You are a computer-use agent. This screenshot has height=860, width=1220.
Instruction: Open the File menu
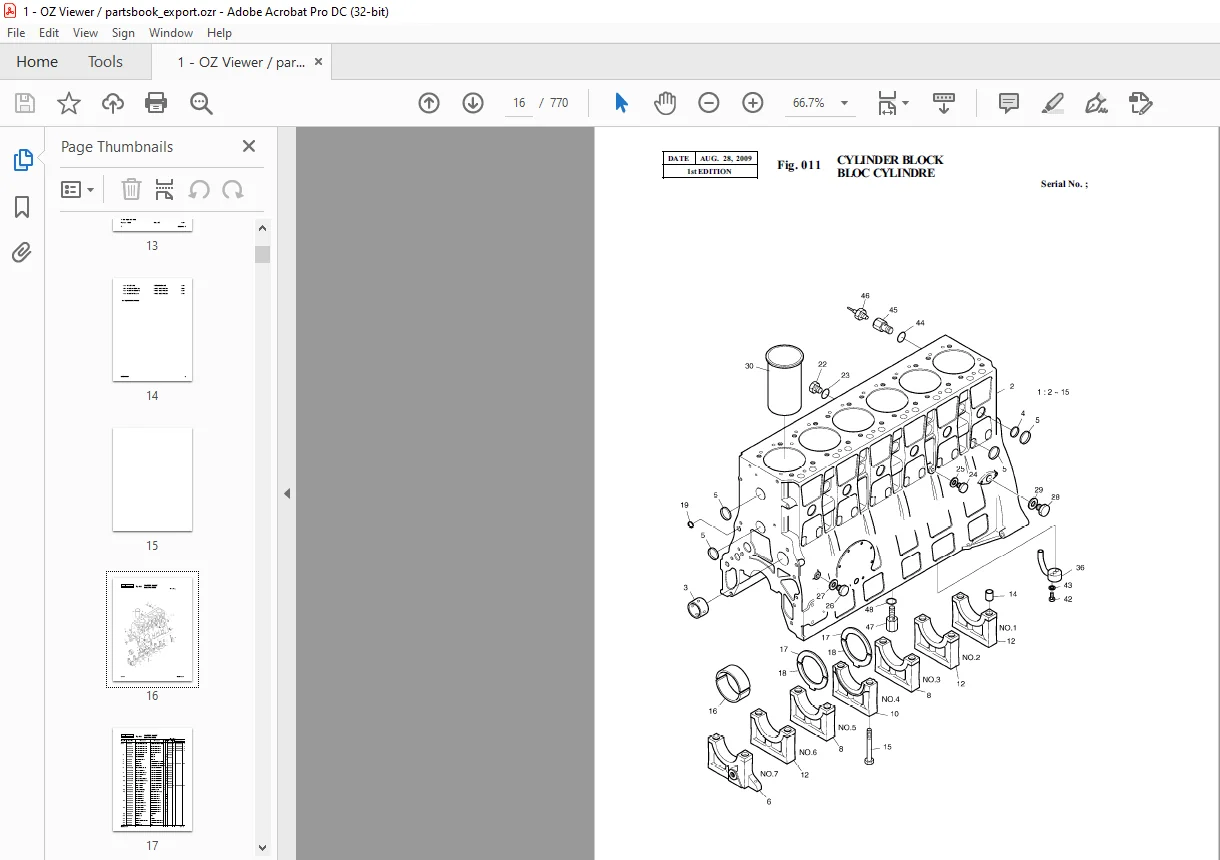click(16, 33)
